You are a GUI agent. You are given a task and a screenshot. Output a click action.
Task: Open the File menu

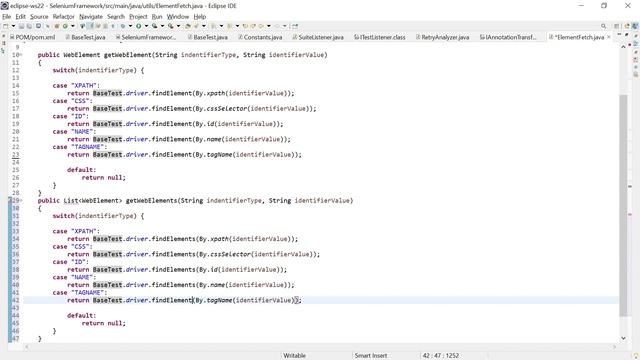[x=7, y=17]
